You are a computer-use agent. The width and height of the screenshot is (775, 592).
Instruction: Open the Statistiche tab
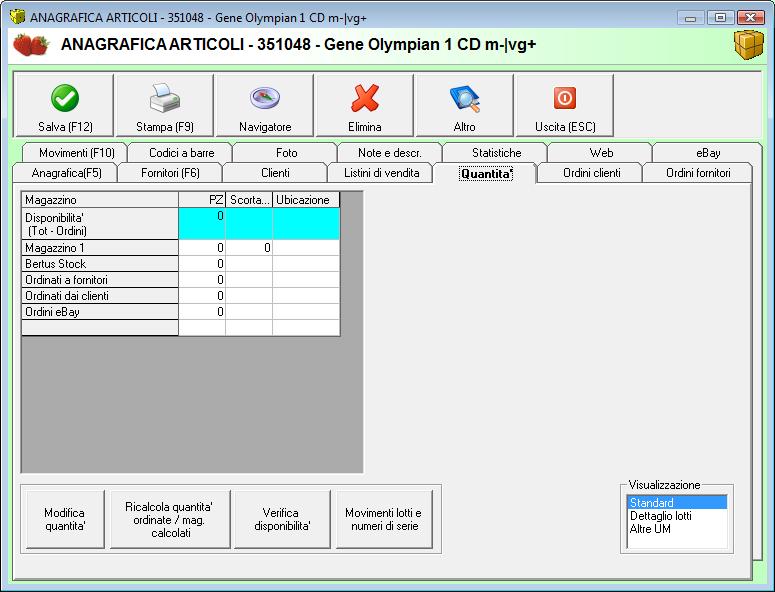[x=496, y=153]
